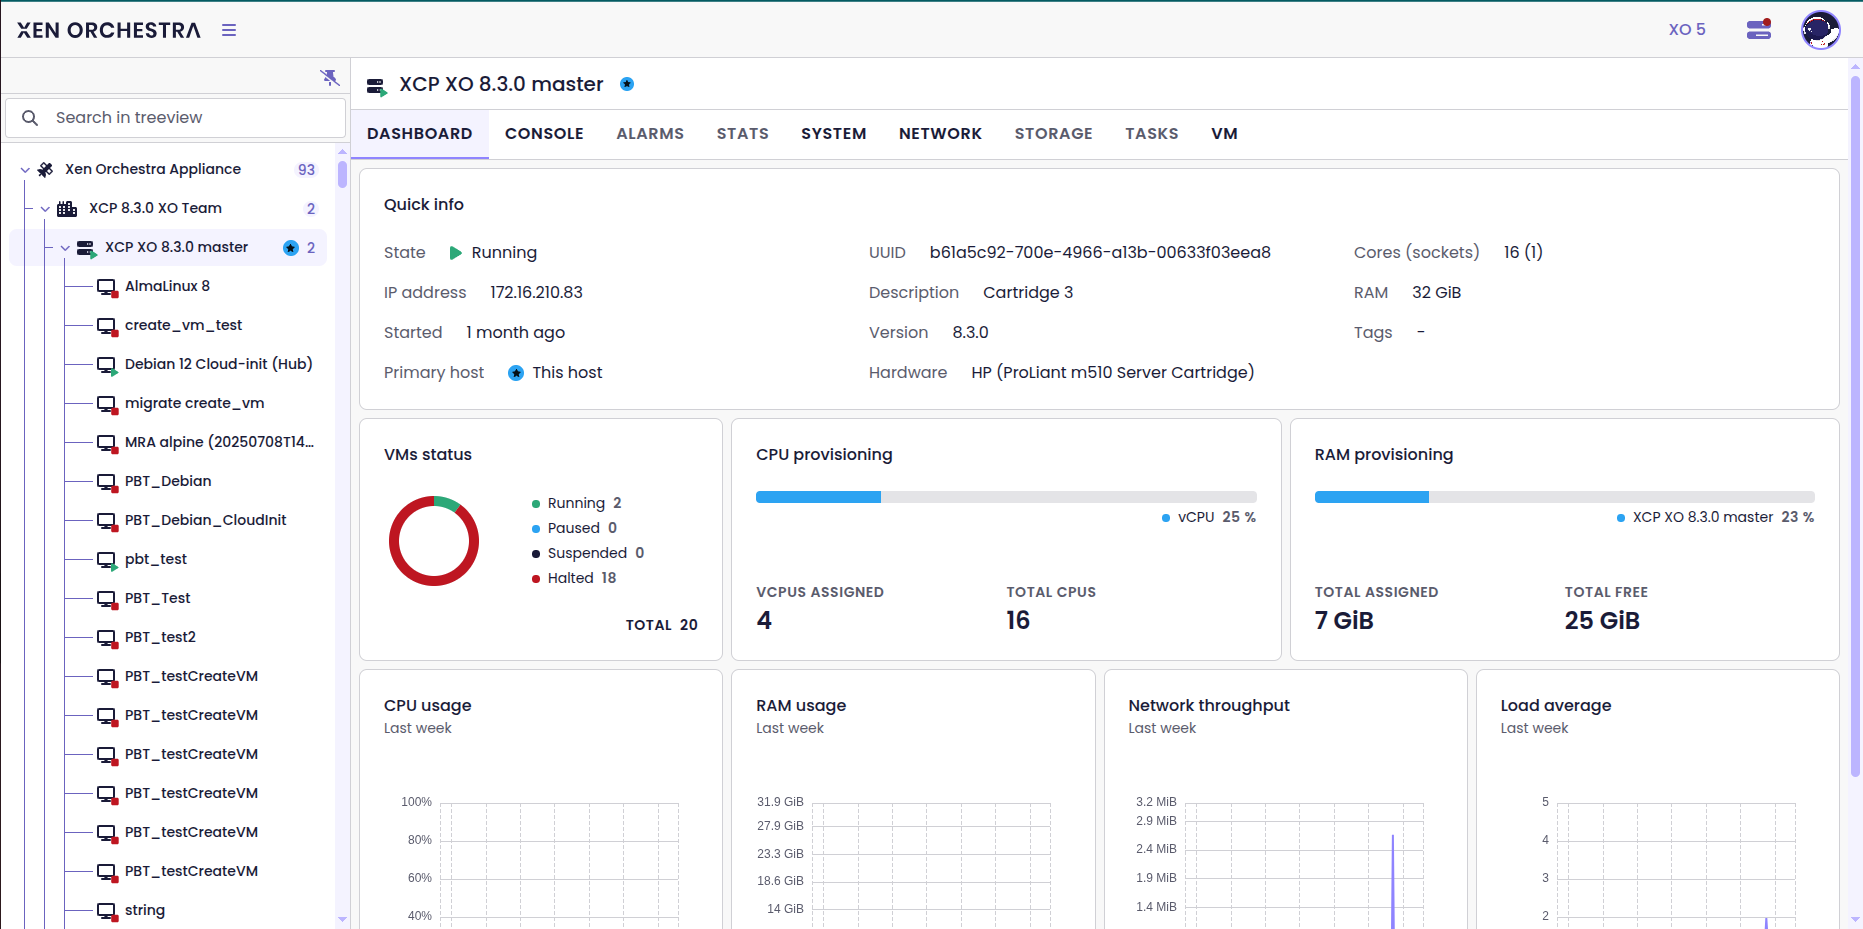Open the Storage tab
Screen dimensions: 1863x929
click(1054, 134)
